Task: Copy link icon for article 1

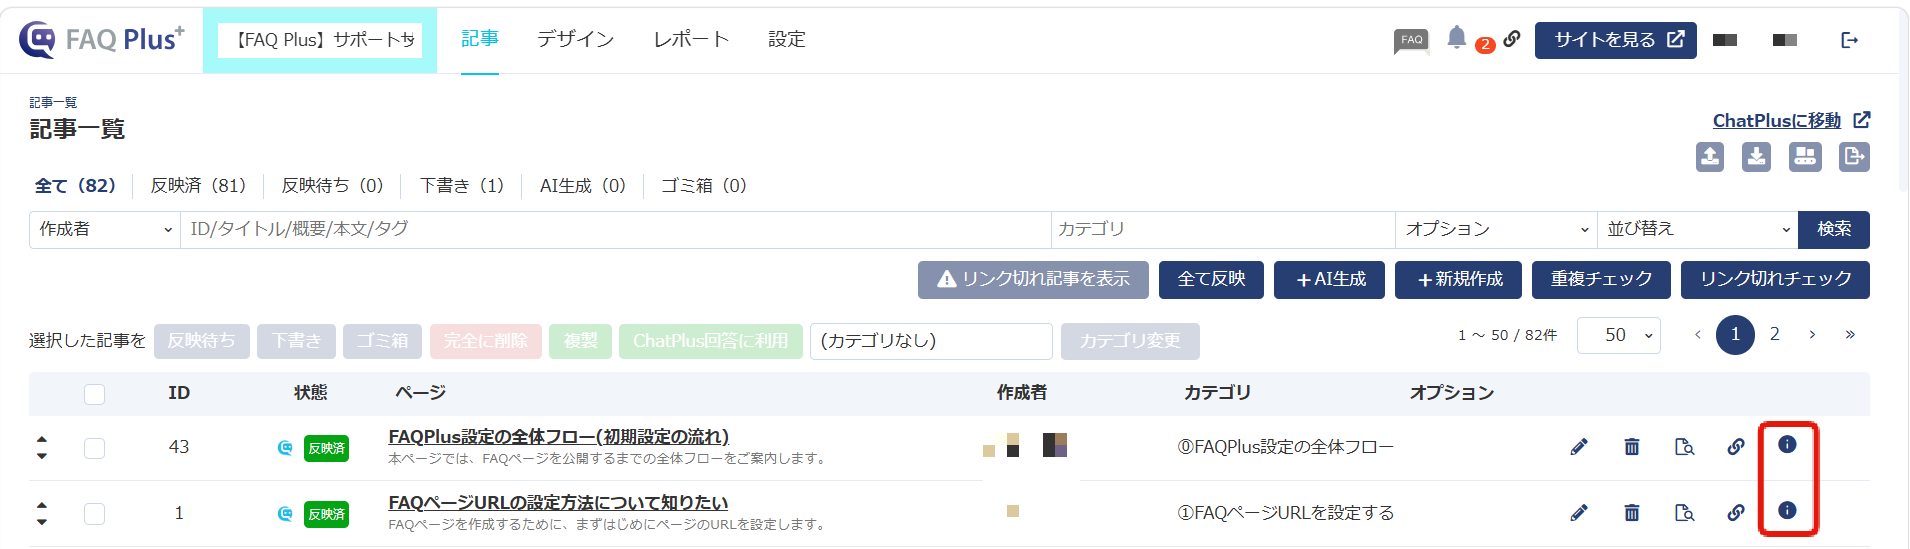Action: coord(1736,513)
